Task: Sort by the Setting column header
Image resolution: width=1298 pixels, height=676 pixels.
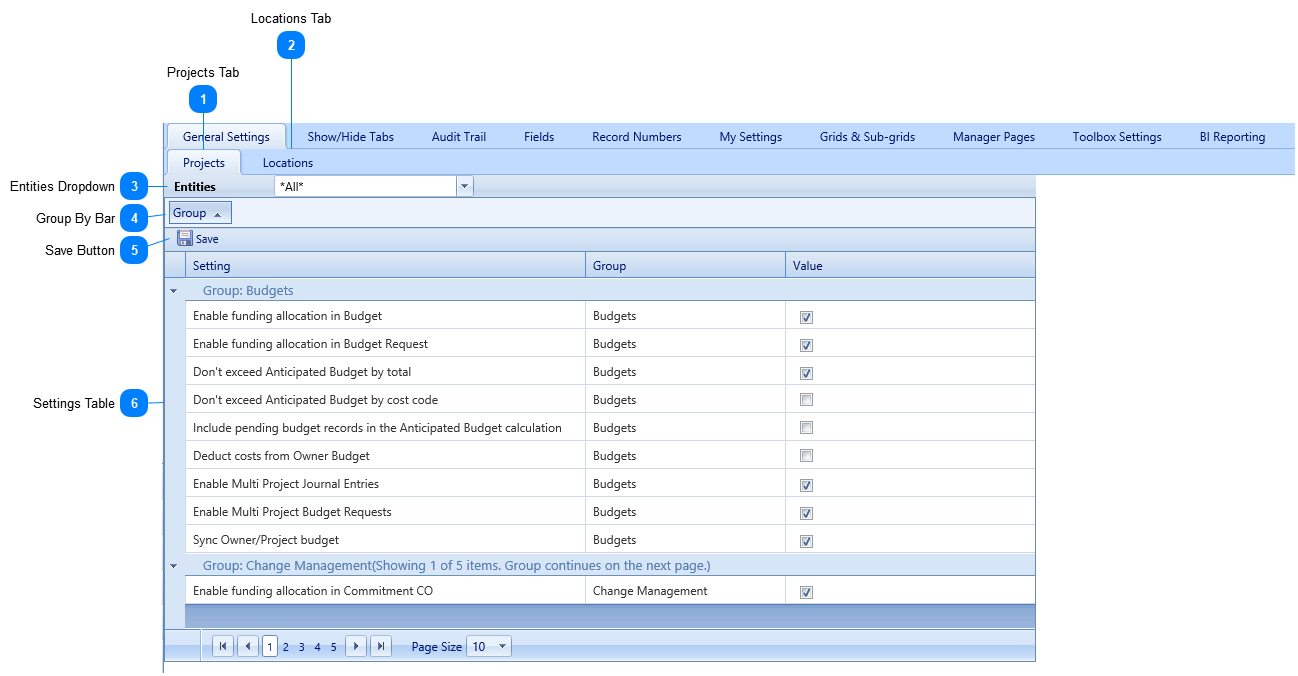Action: 385,265
